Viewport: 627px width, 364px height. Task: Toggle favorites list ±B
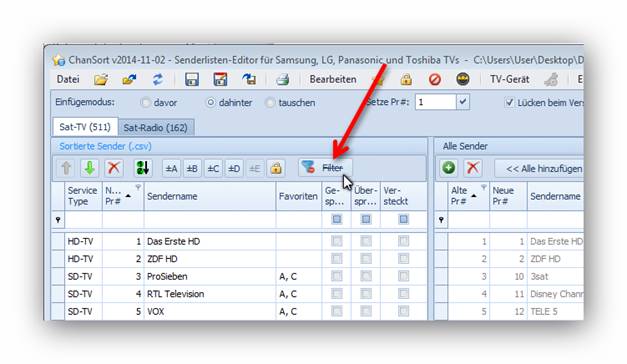tap(192, 168)
